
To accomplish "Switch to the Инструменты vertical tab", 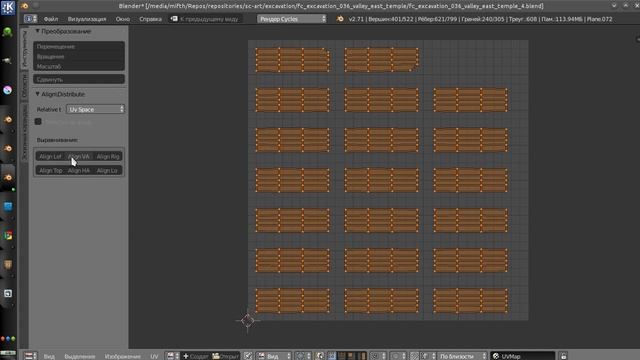I will click(24, 49).
